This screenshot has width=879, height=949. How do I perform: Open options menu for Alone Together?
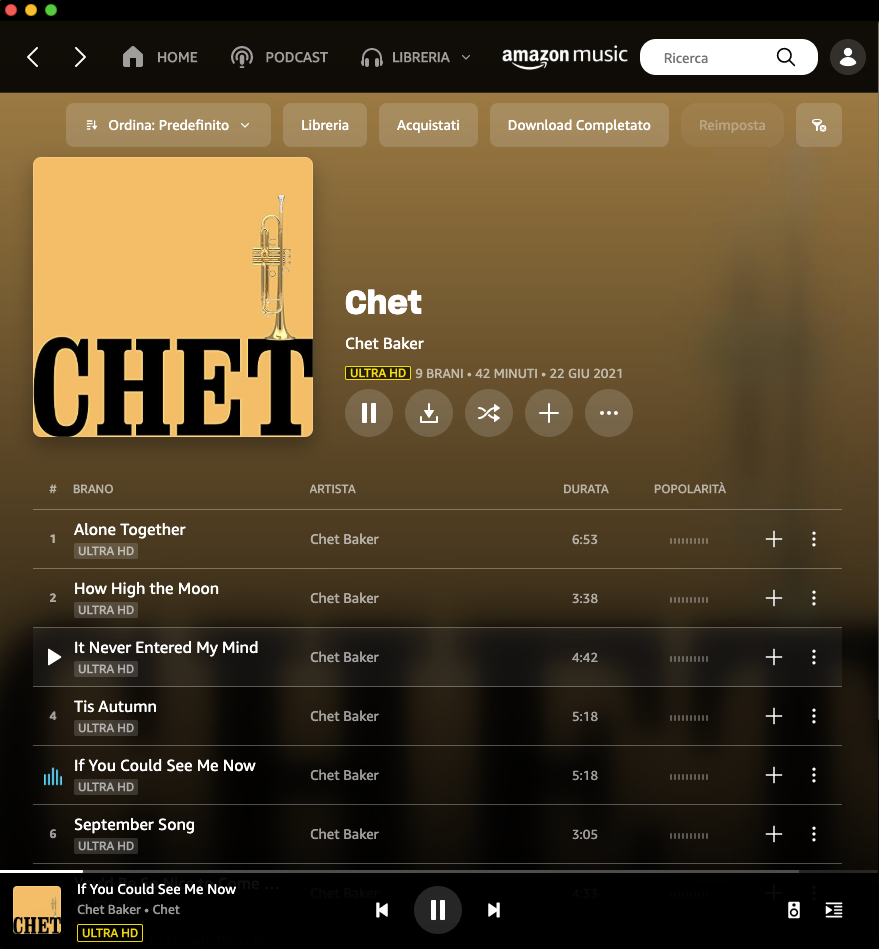[814, 539]
